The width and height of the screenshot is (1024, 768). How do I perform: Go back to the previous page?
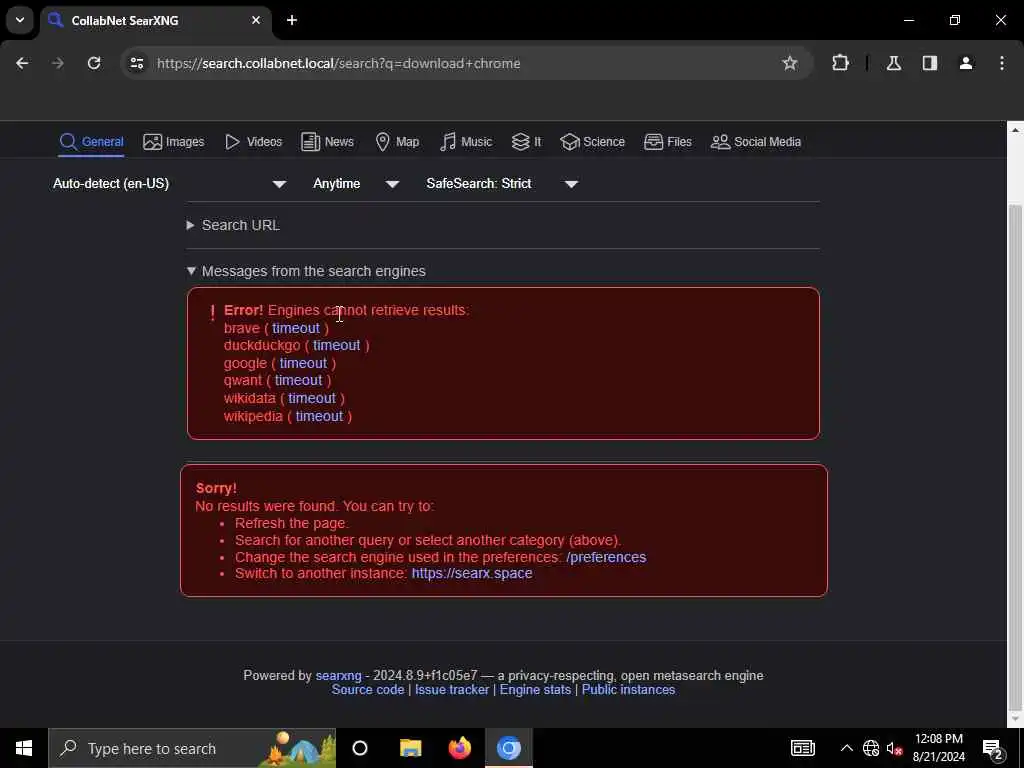click(22, 63)
